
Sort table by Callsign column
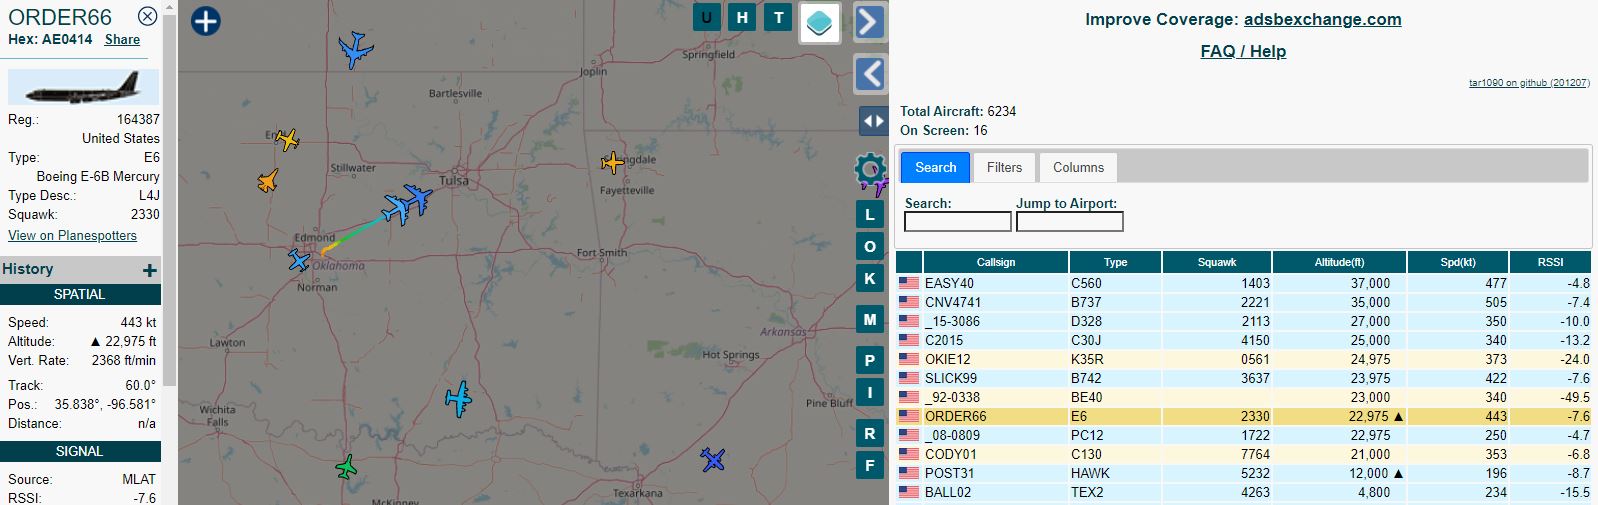click(995, 262)
